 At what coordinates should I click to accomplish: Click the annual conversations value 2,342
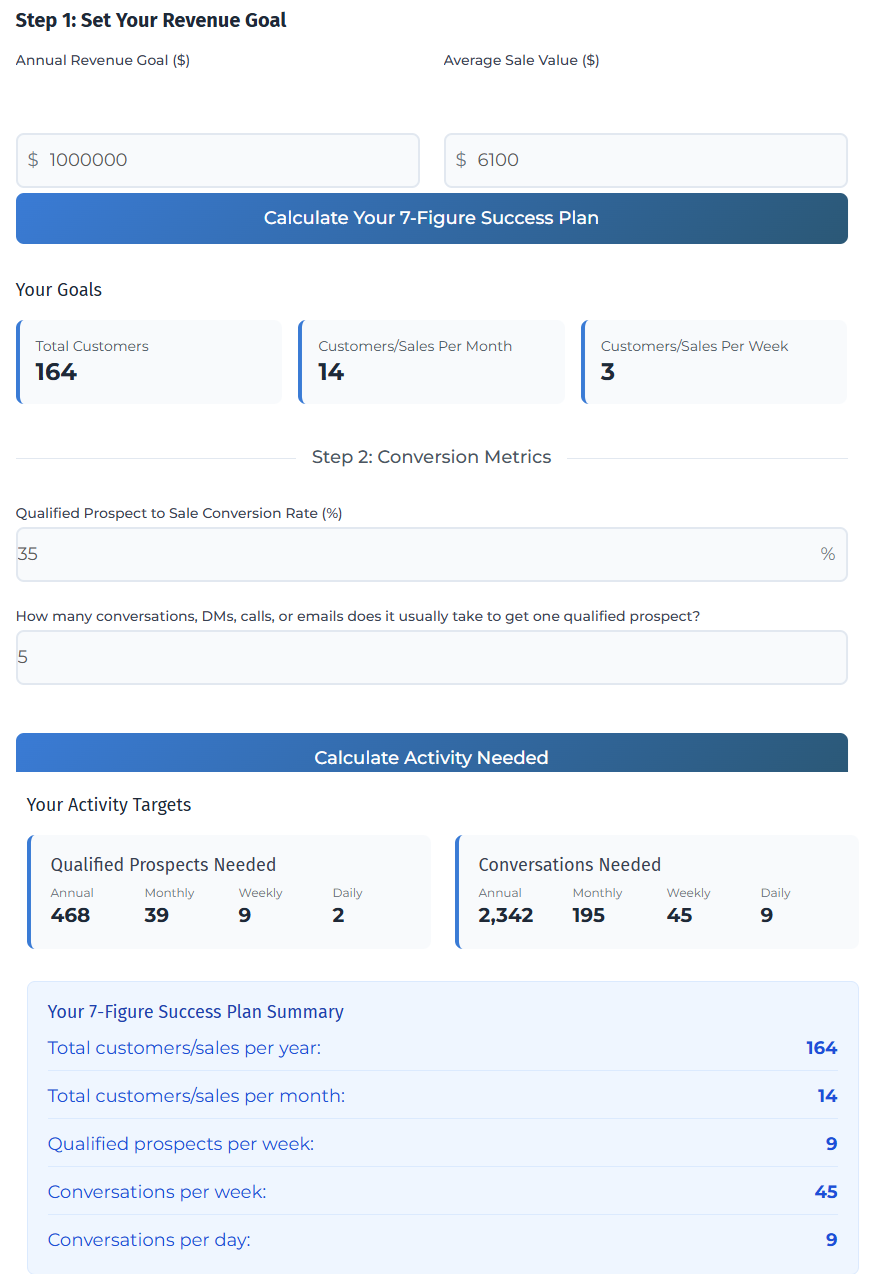click(x=506, y=915)
